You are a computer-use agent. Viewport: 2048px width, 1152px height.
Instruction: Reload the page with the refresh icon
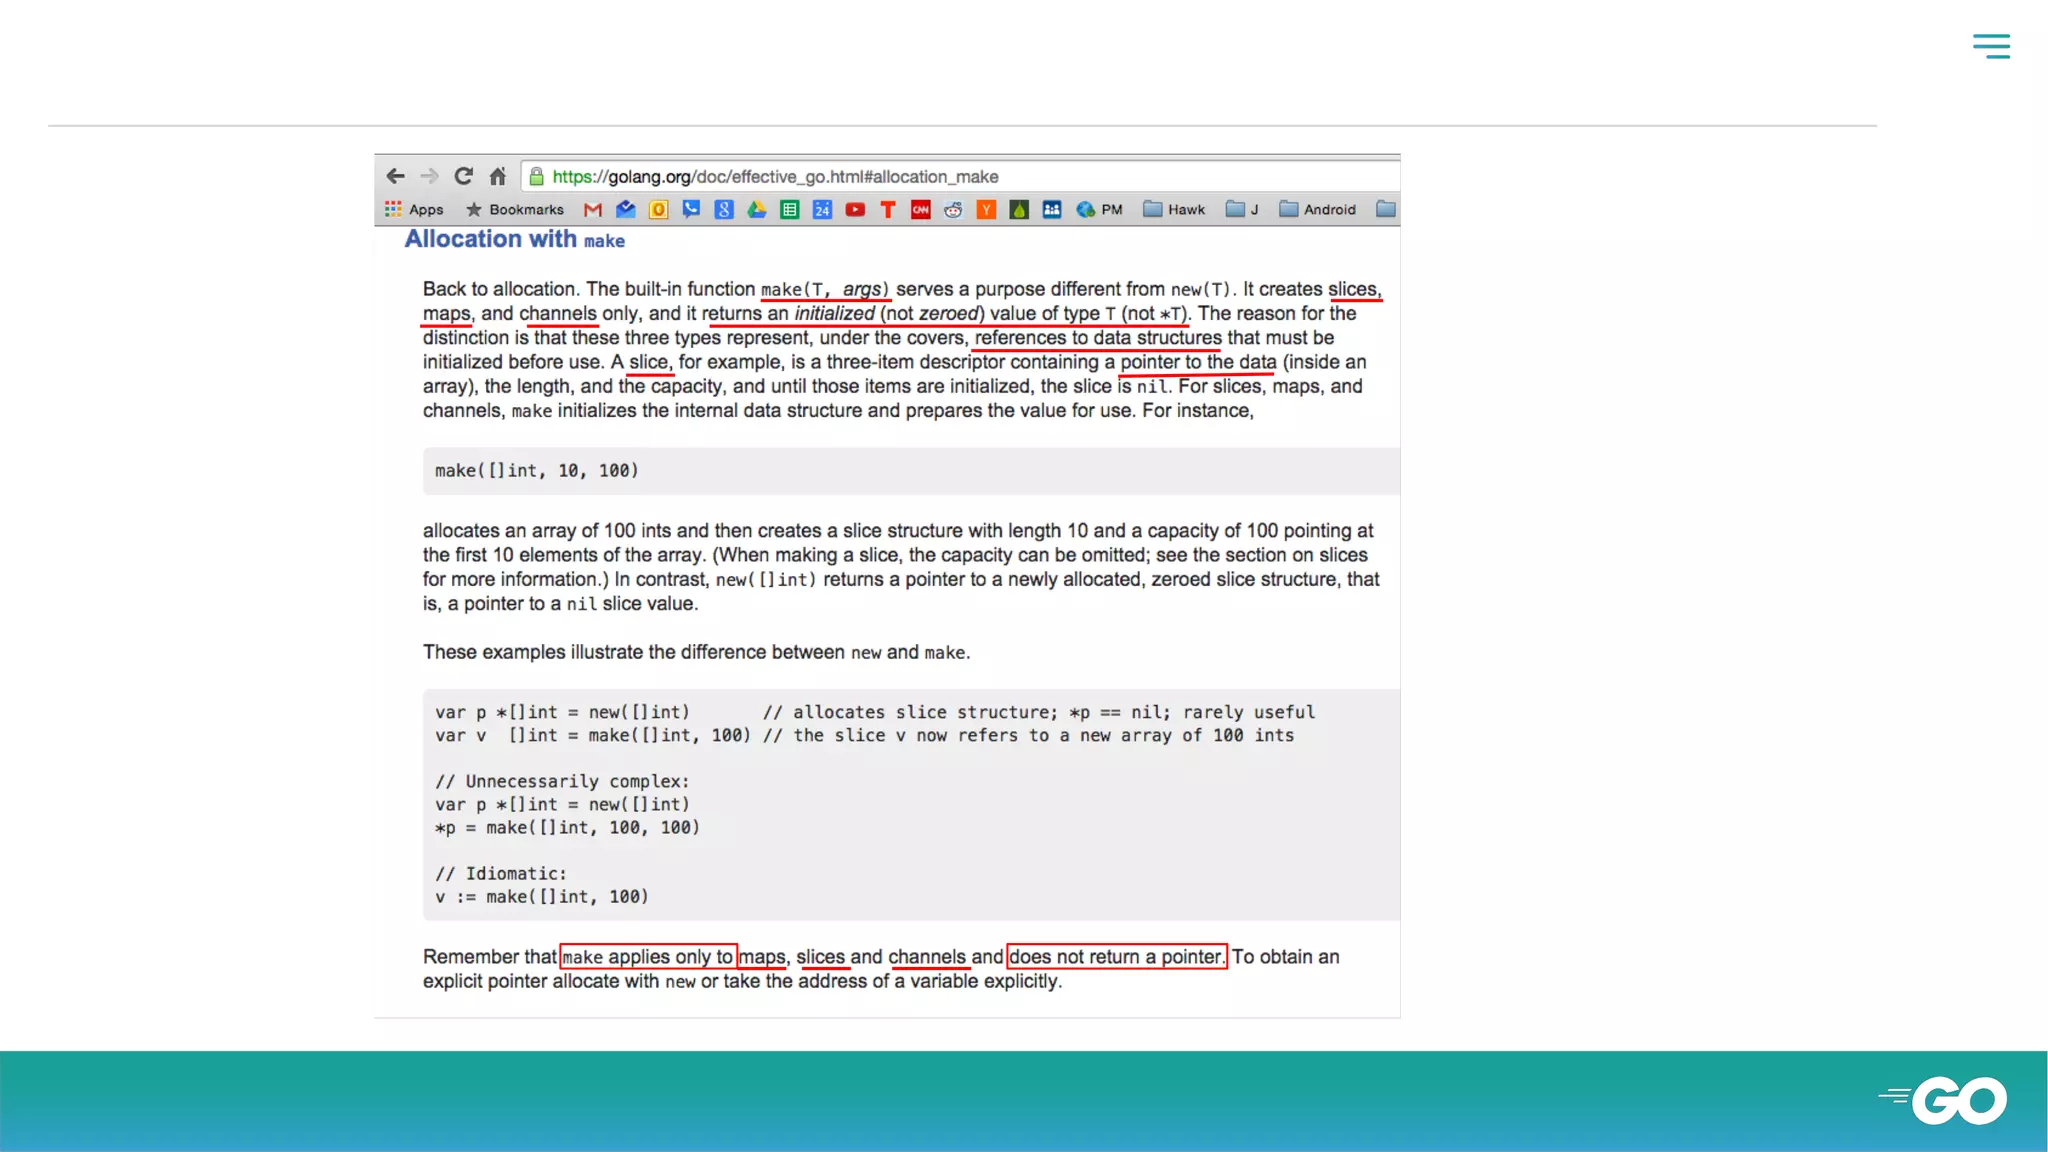[x=463, y=176]
